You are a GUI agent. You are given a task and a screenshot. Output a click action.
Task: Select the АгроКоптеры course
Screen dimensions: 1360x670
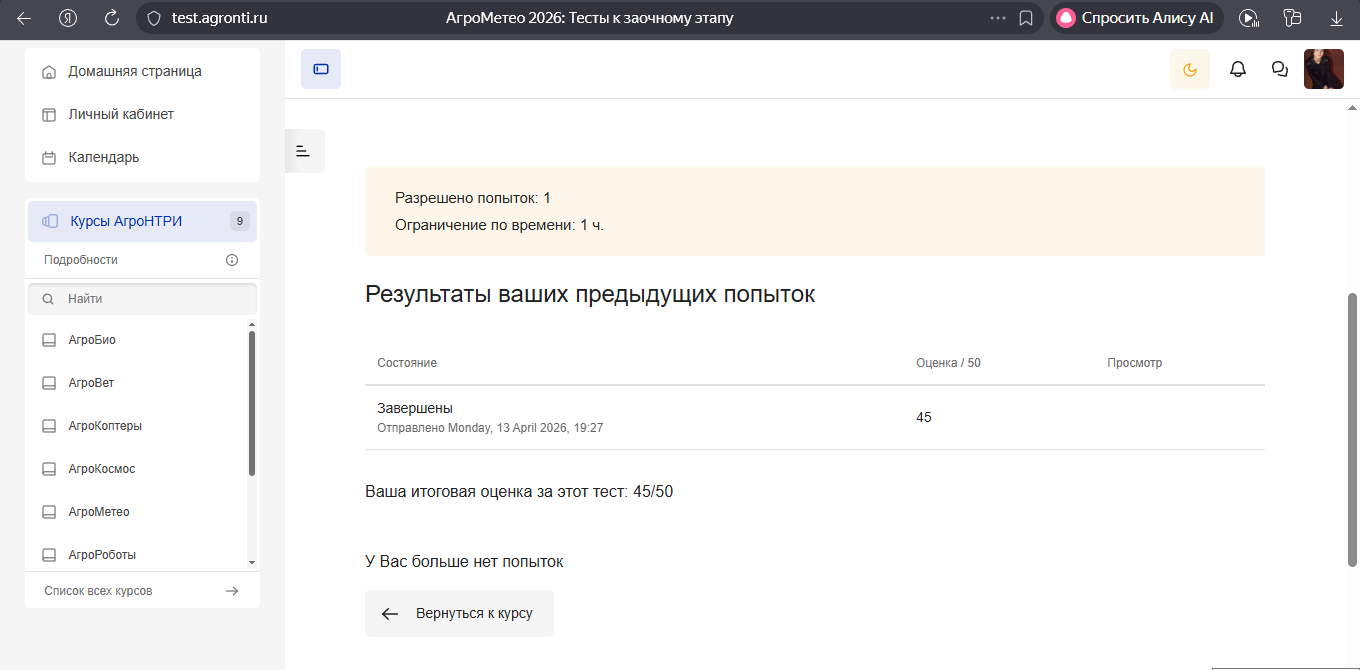[105, 426]
